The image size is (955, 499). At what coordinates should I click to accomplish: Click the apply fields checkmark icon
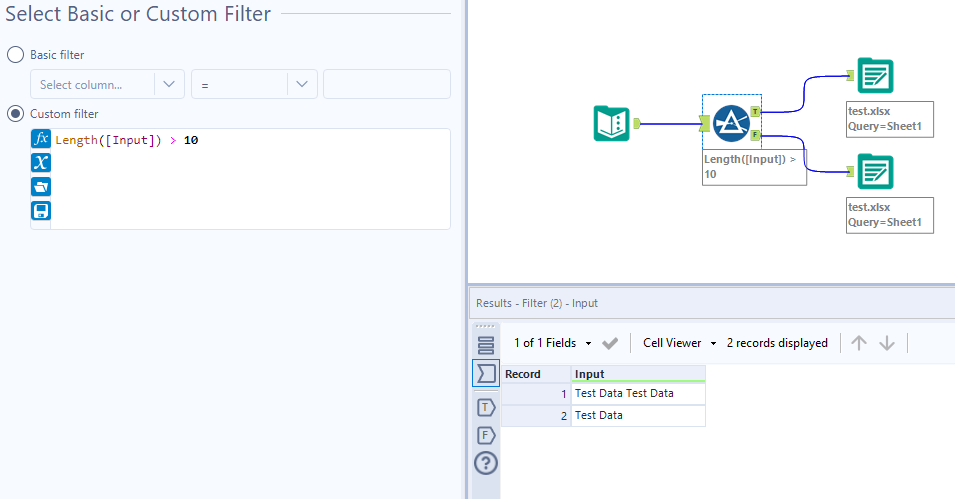coord(610,343)
